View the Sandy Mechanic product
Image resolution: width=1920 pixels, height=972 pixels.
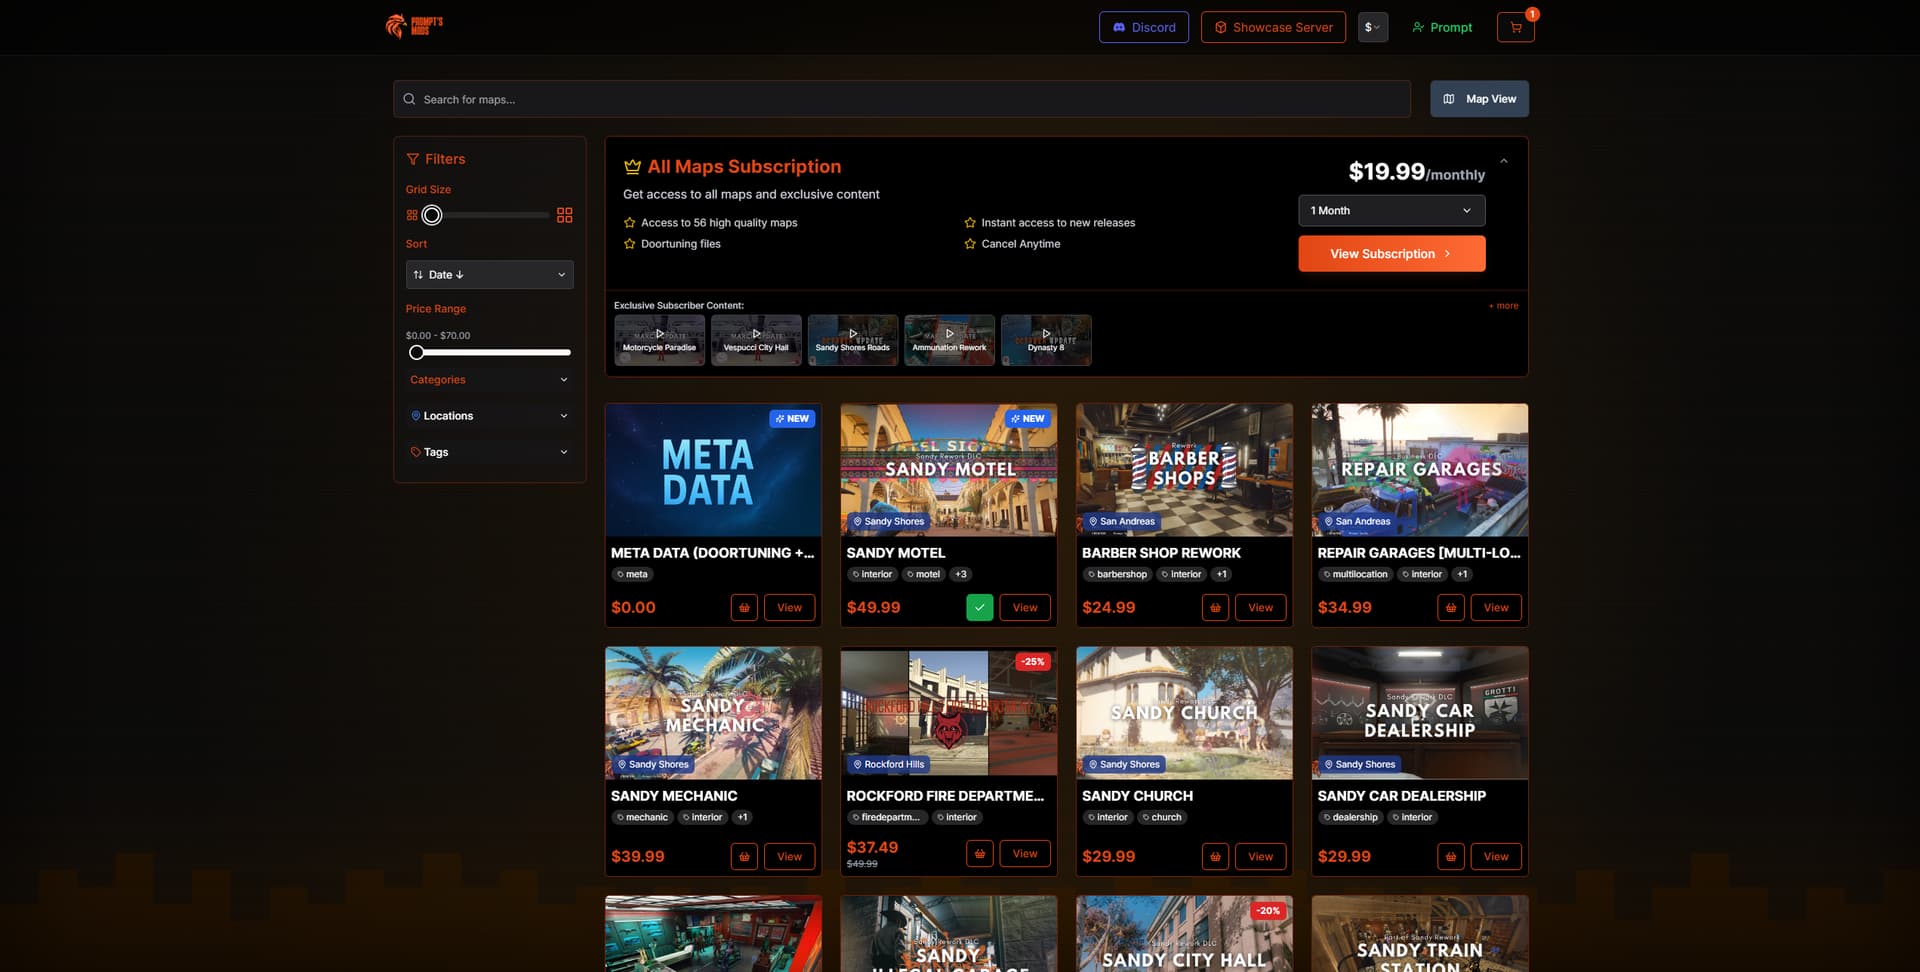pyautogui.click(x=789, y=856)
